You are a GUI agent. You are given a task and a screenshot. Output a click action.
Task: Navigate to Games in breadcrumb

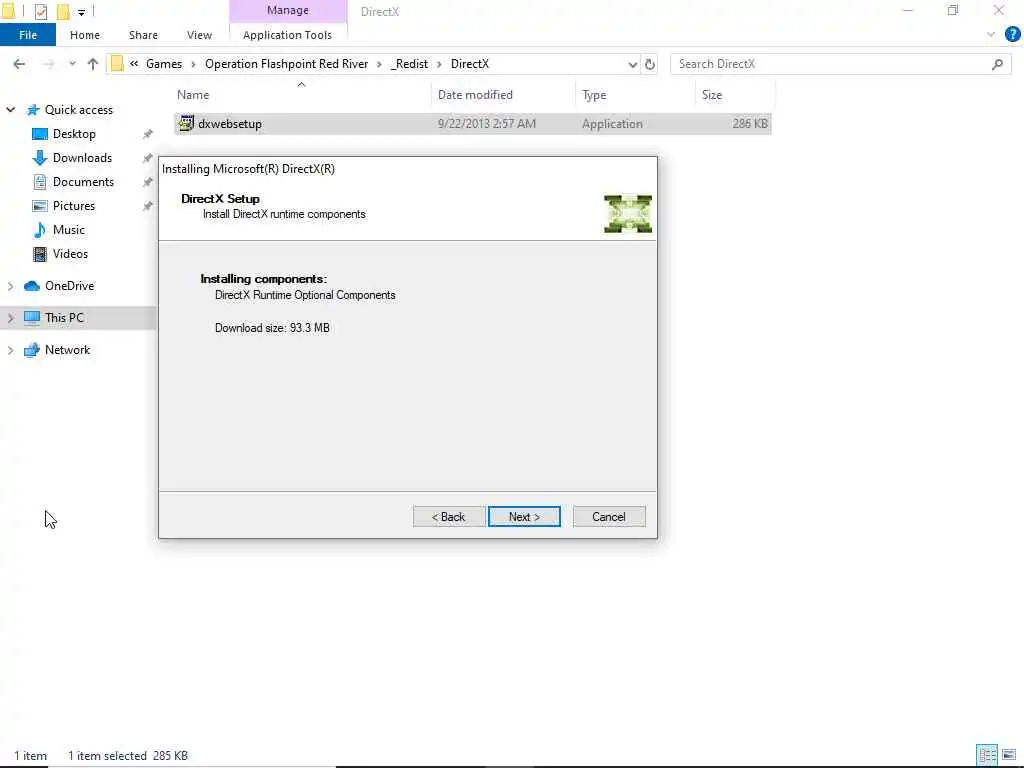164,64
